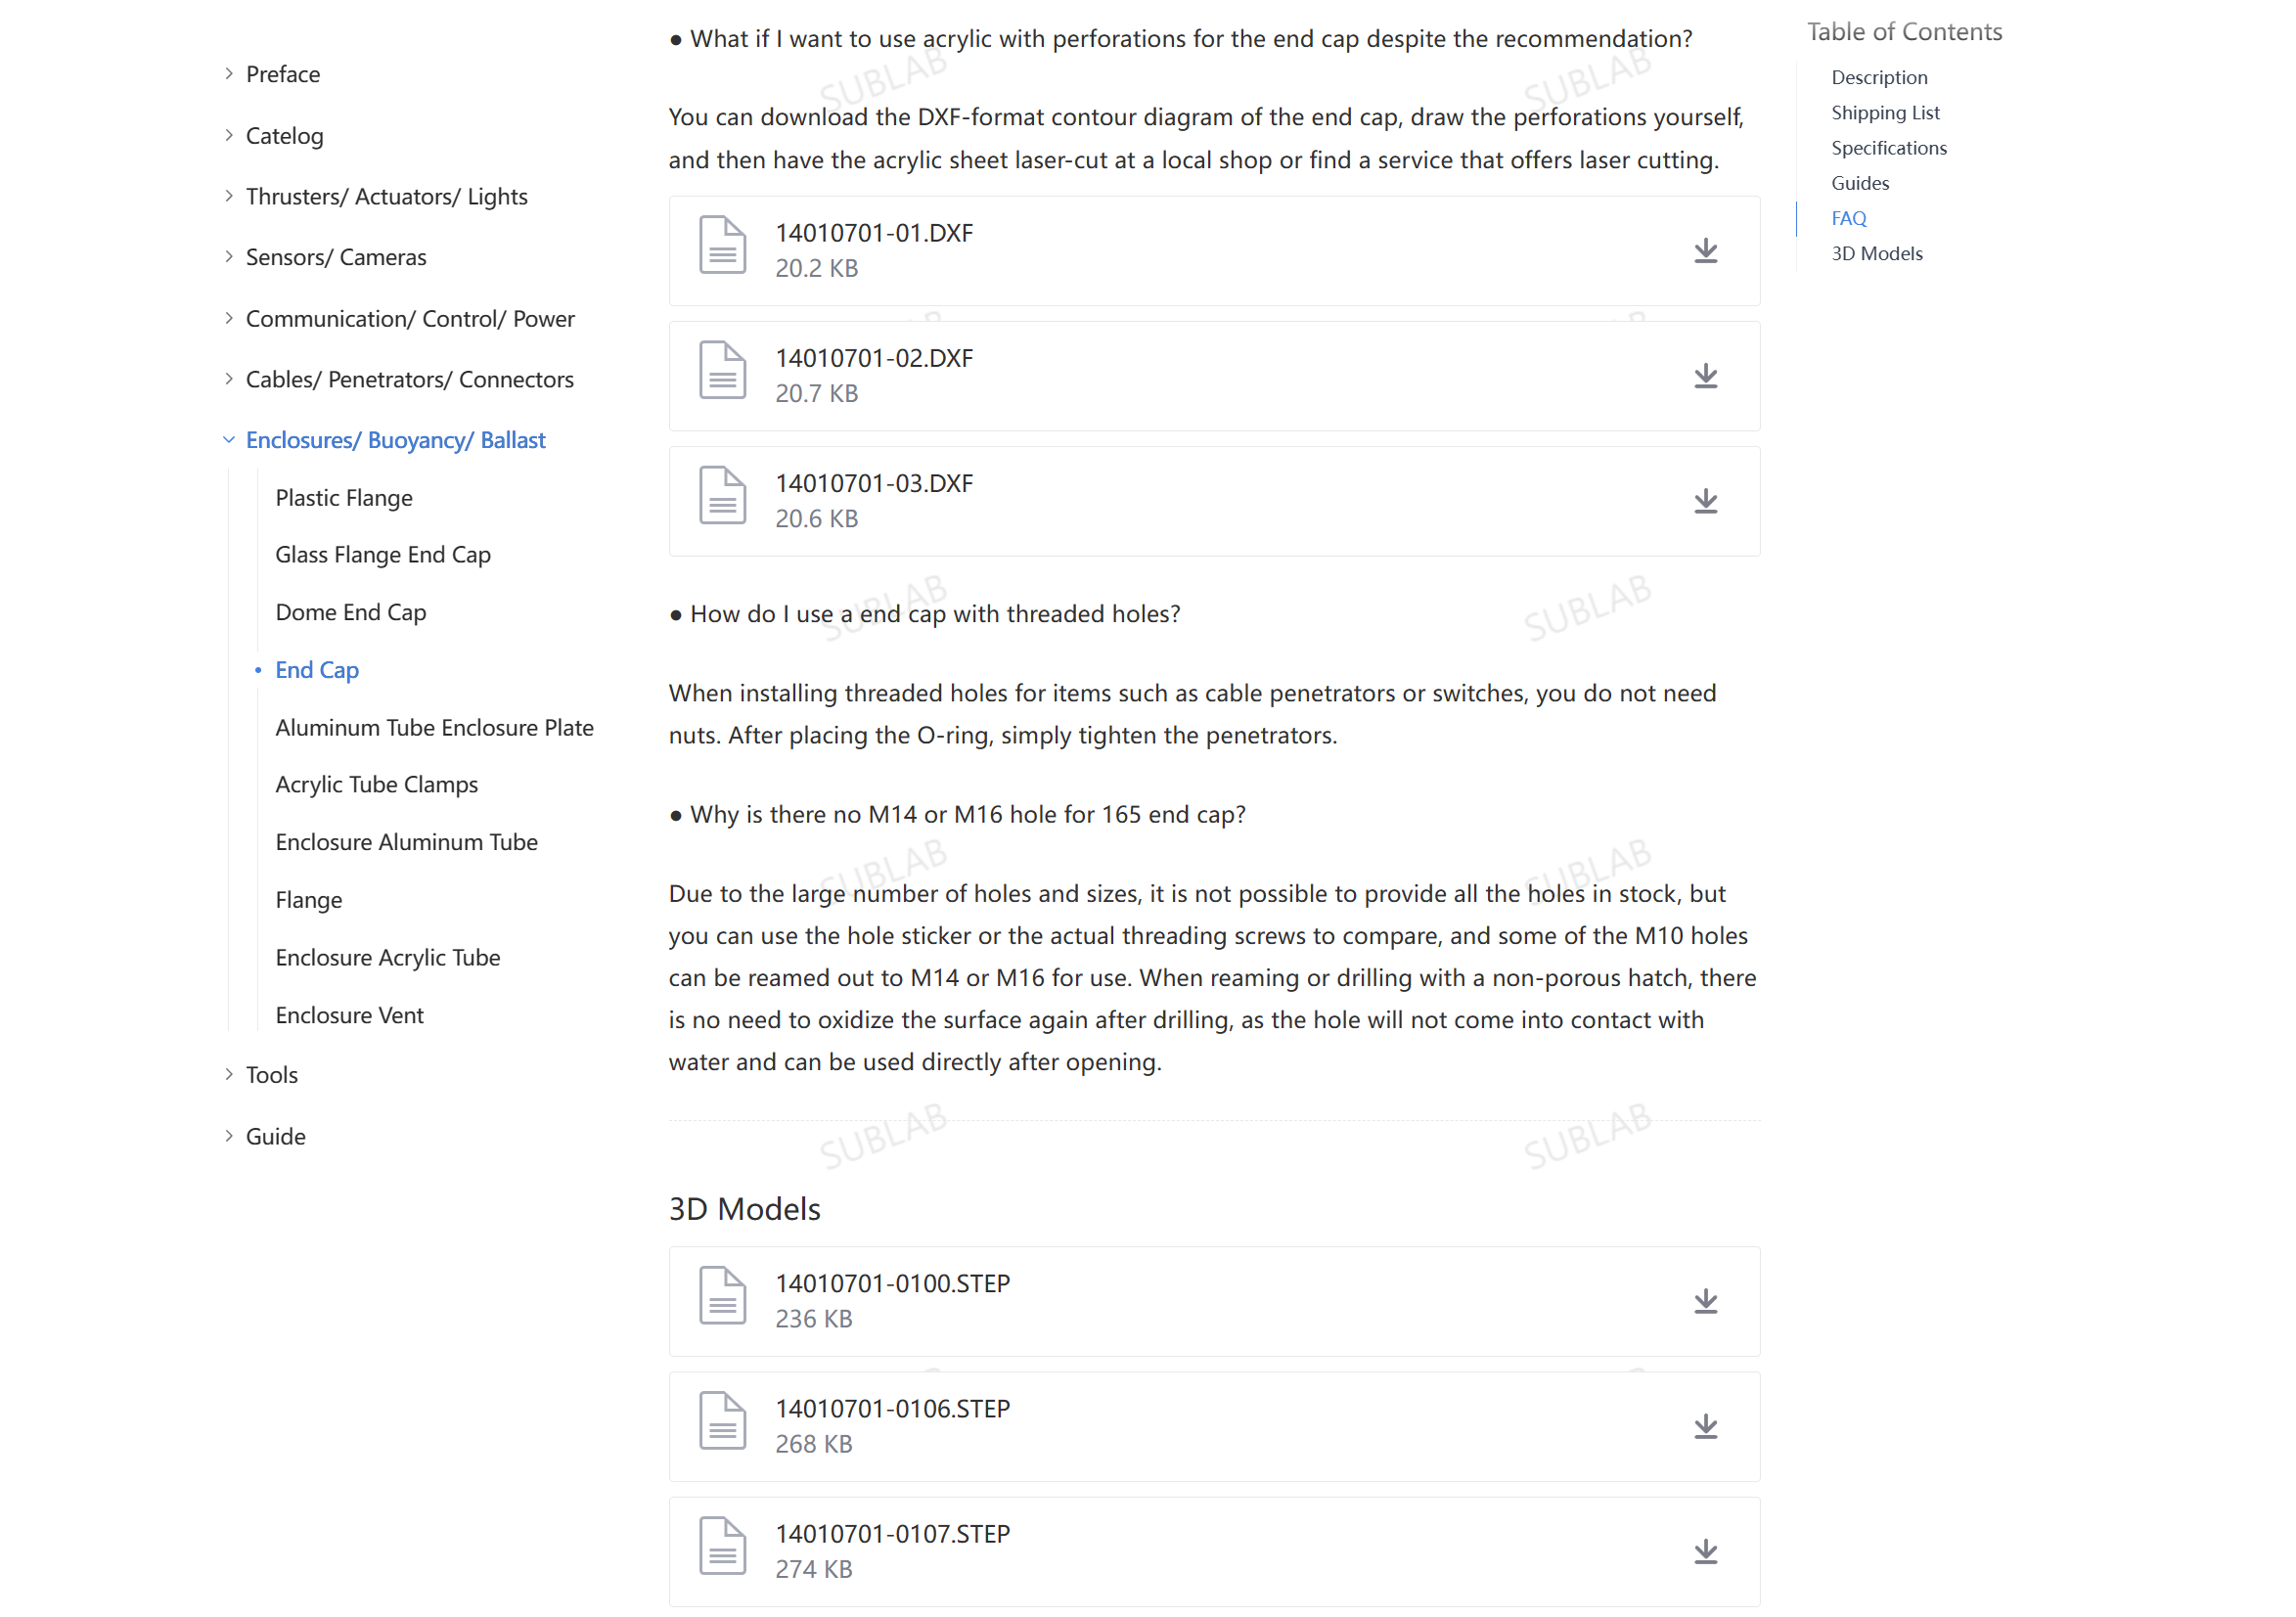Open the Plastic Flange page

[344, 497]
